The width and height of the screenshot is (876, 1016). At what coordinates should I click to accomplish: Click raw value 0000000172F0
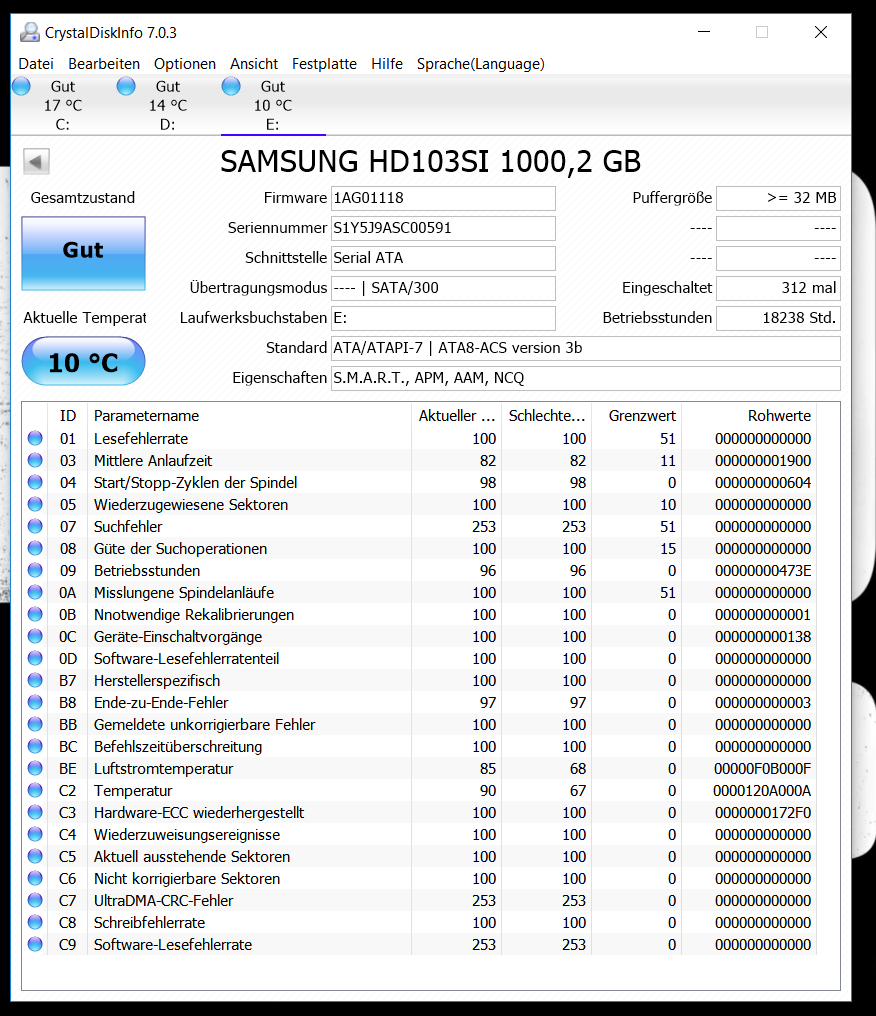coord(763,813)
